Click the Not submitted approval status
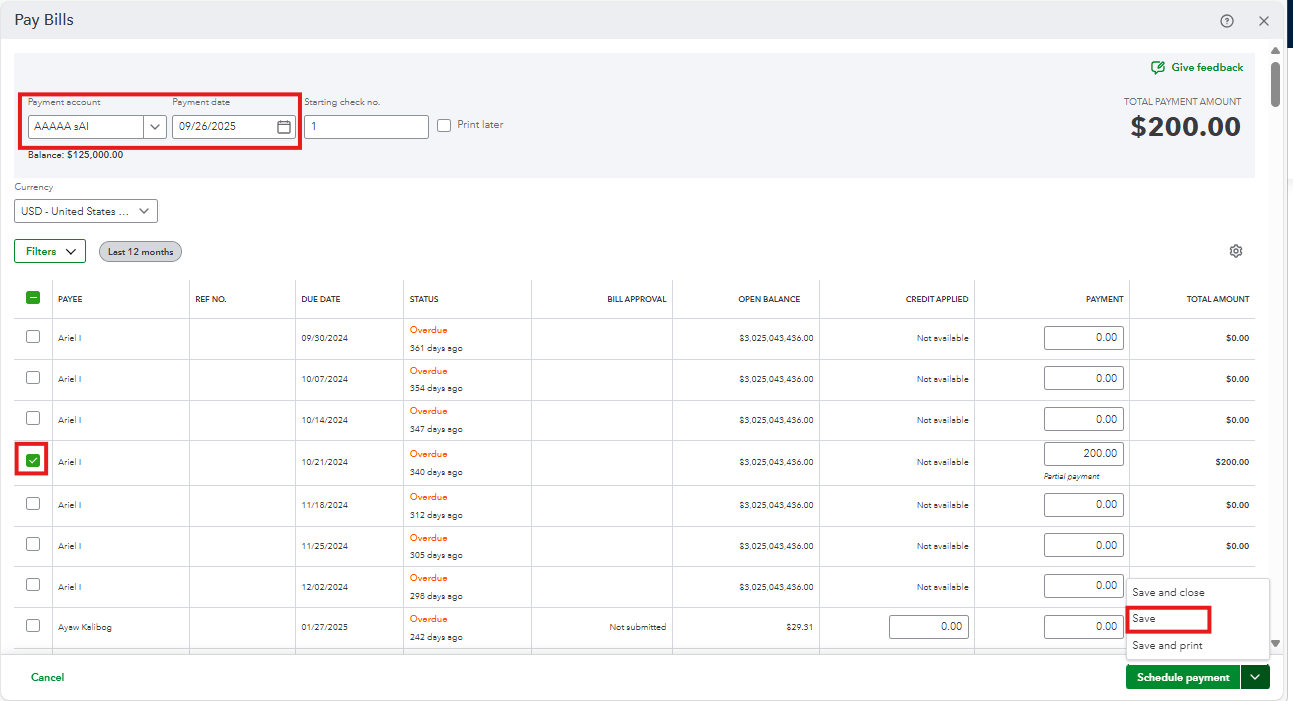Image resolution: width=1293 pixels, height=701 pixels. pos(638,627)
